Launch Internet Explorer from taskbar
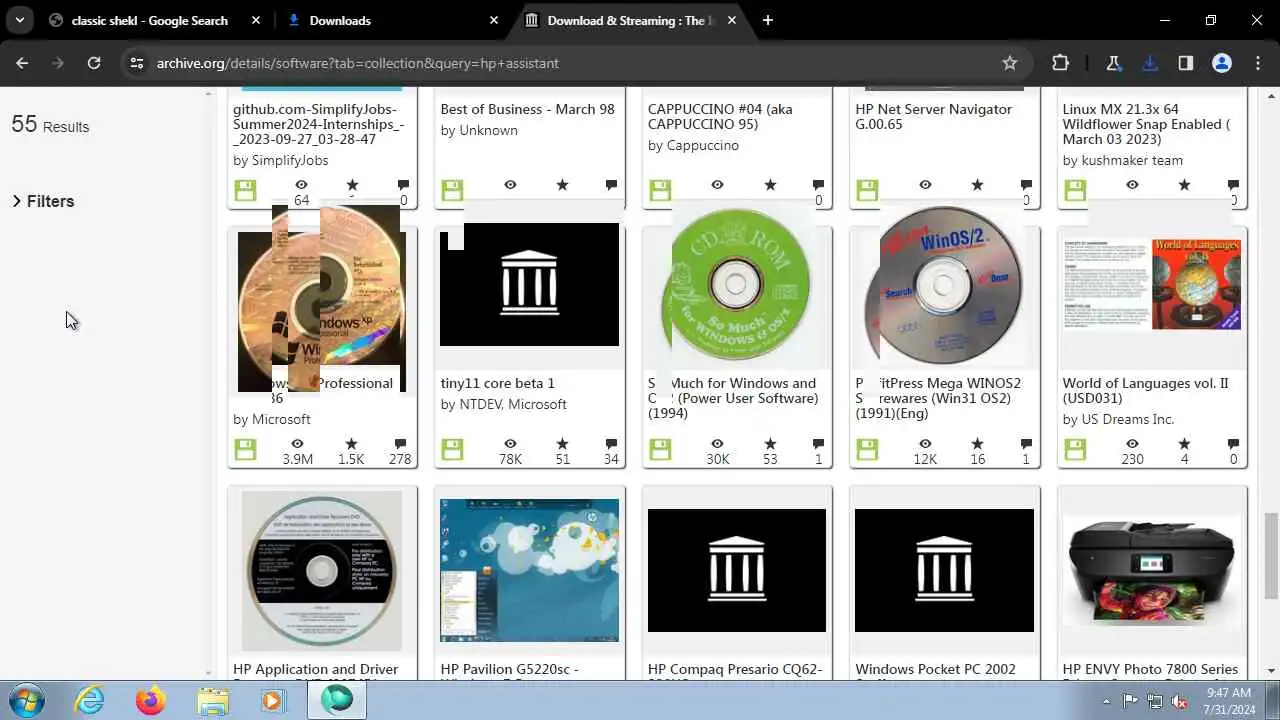 [90, 700]
